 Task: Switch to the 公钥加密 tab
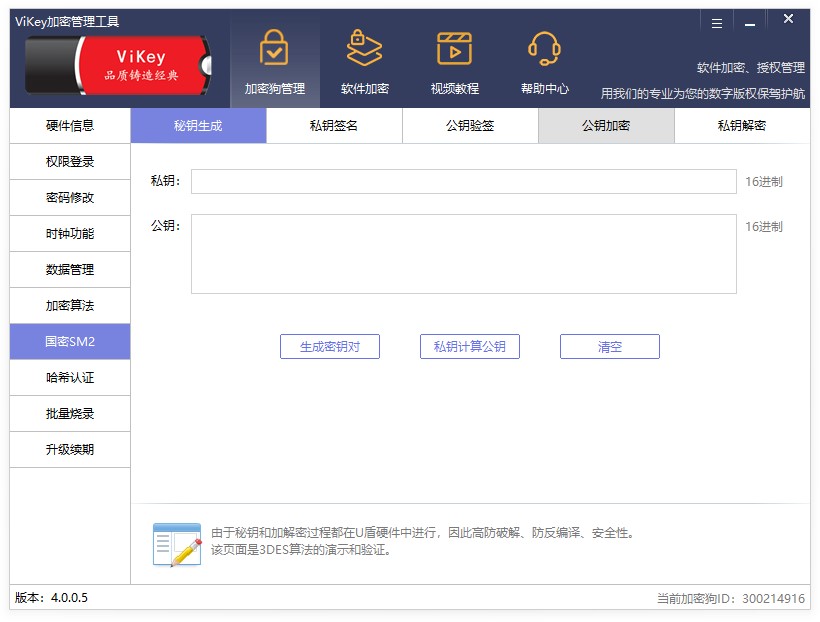tap(606, 126)
